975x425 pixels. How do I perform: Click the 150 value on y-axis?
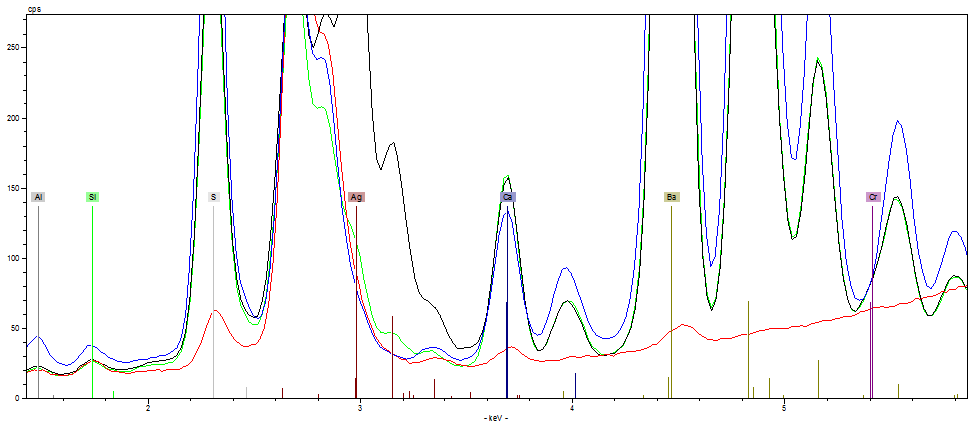click(x=12, y=188)
